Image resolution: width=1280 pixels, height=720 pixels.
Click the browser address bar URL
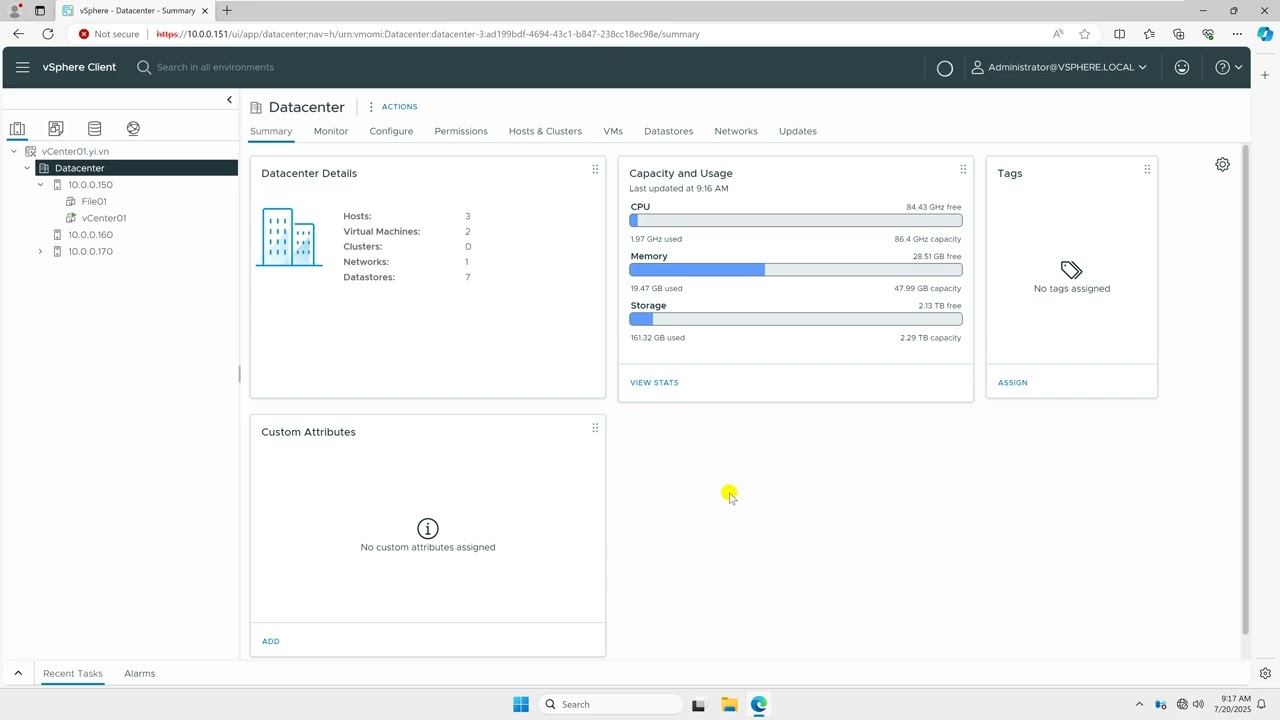coord(428,34)
